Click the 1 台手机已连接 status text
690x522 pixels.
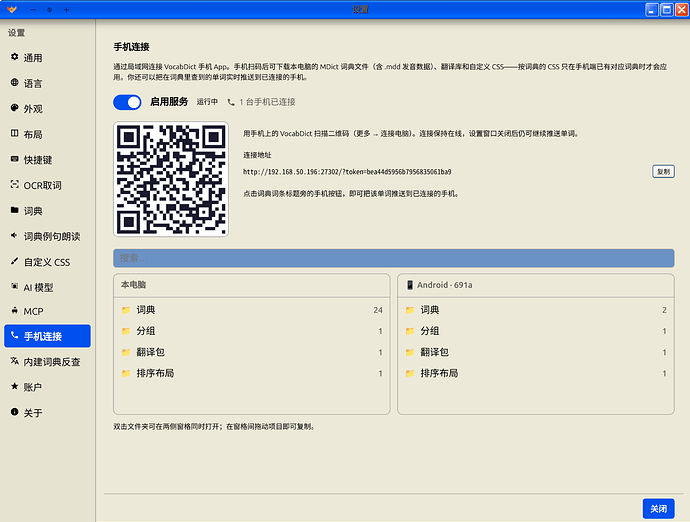point(267,102)
